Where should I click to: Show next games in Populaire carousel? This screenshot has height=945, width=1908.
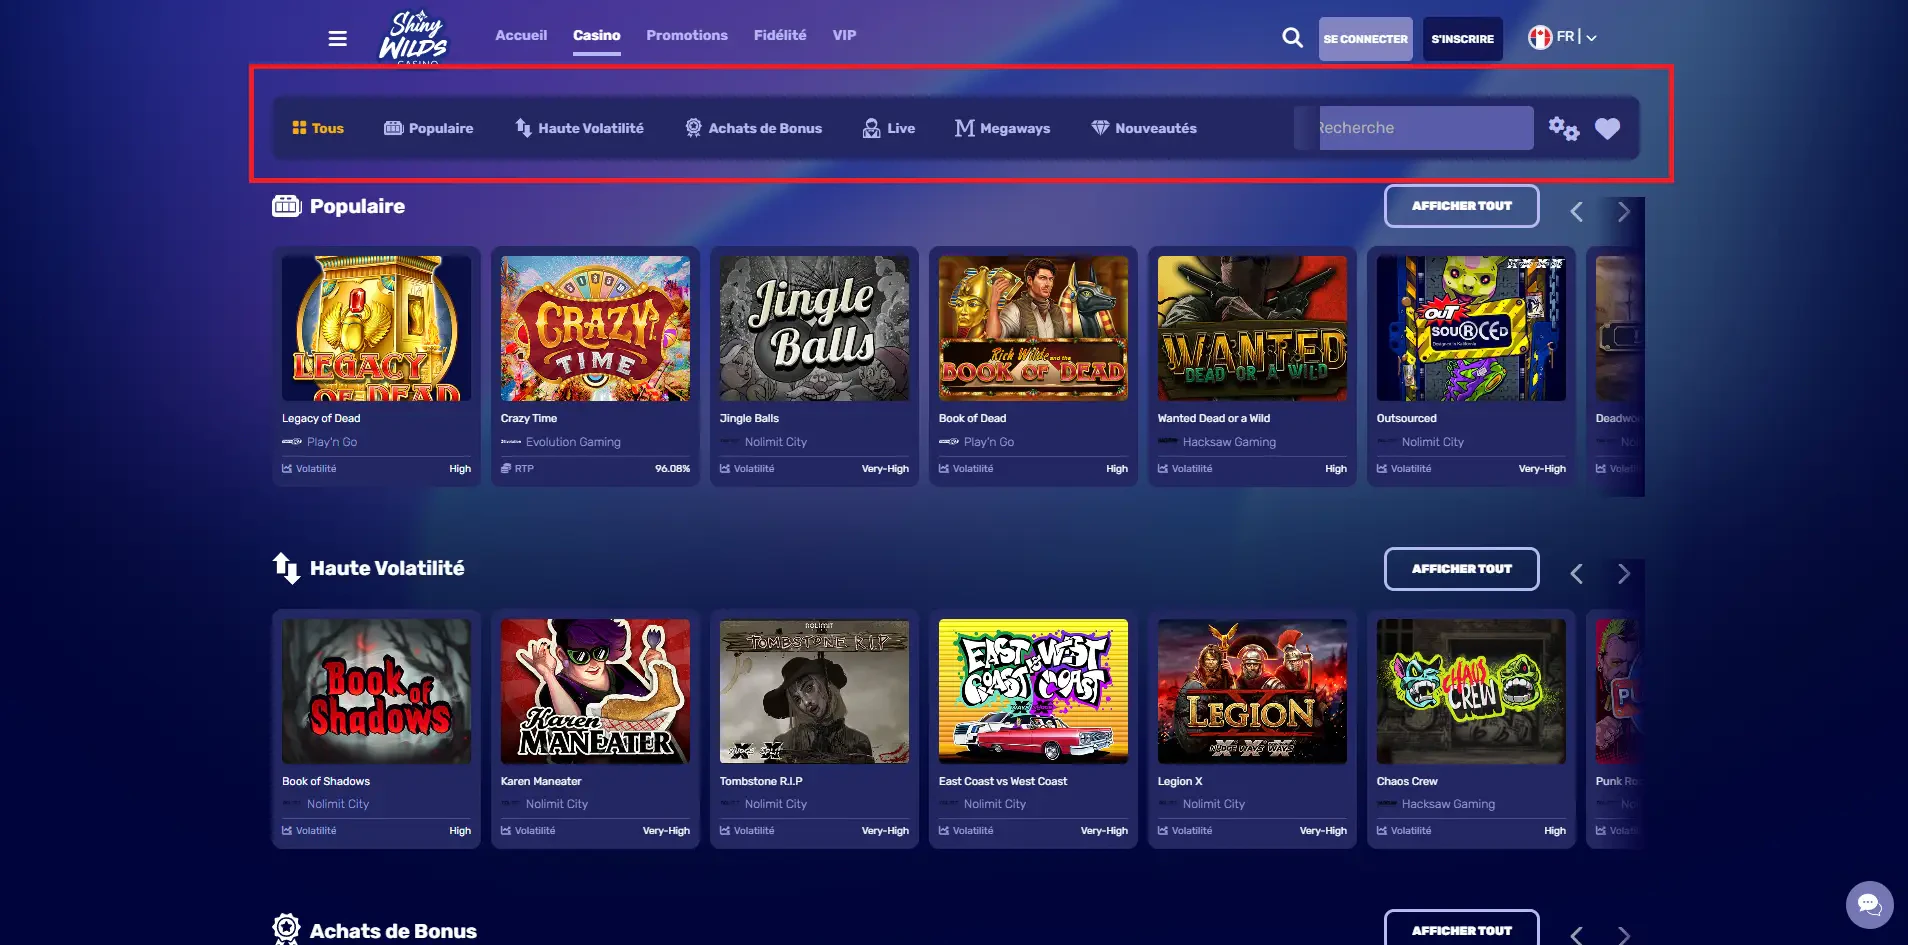pos(1623,212)
